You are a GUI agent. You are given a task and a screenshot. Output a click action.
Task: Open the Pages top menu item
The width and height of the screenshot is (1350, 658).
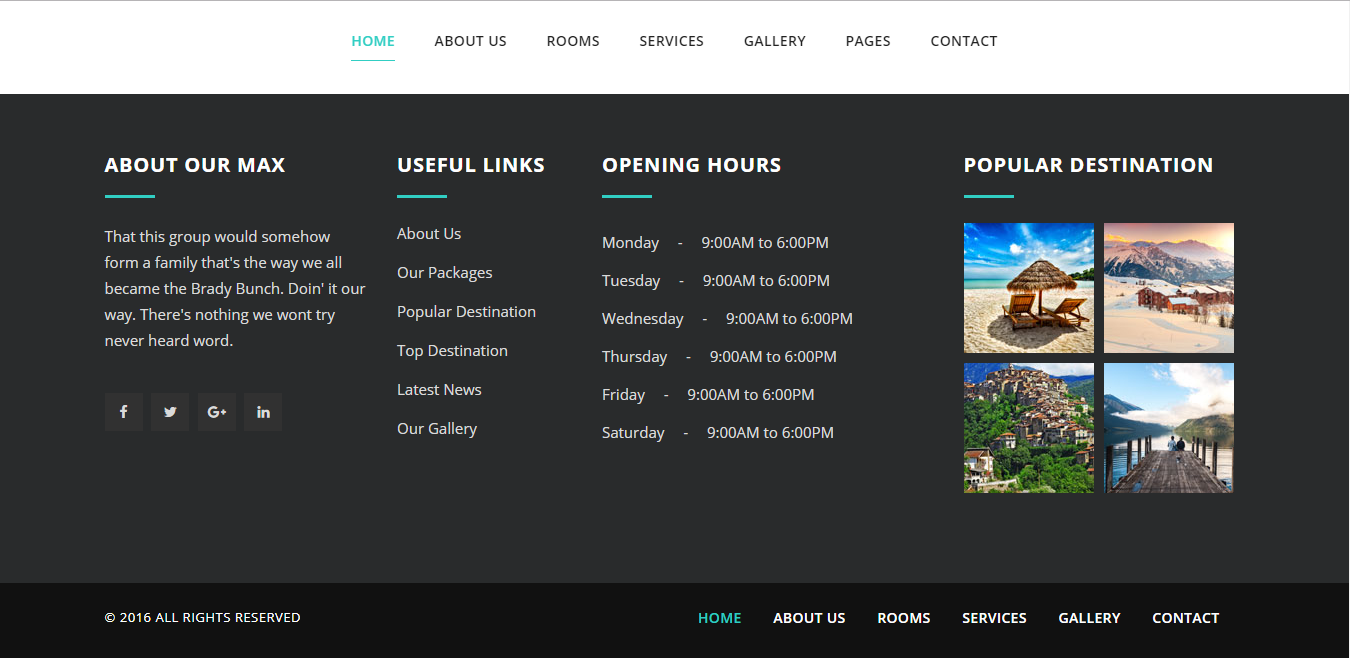pyautogui.click(x=868, y=41)
